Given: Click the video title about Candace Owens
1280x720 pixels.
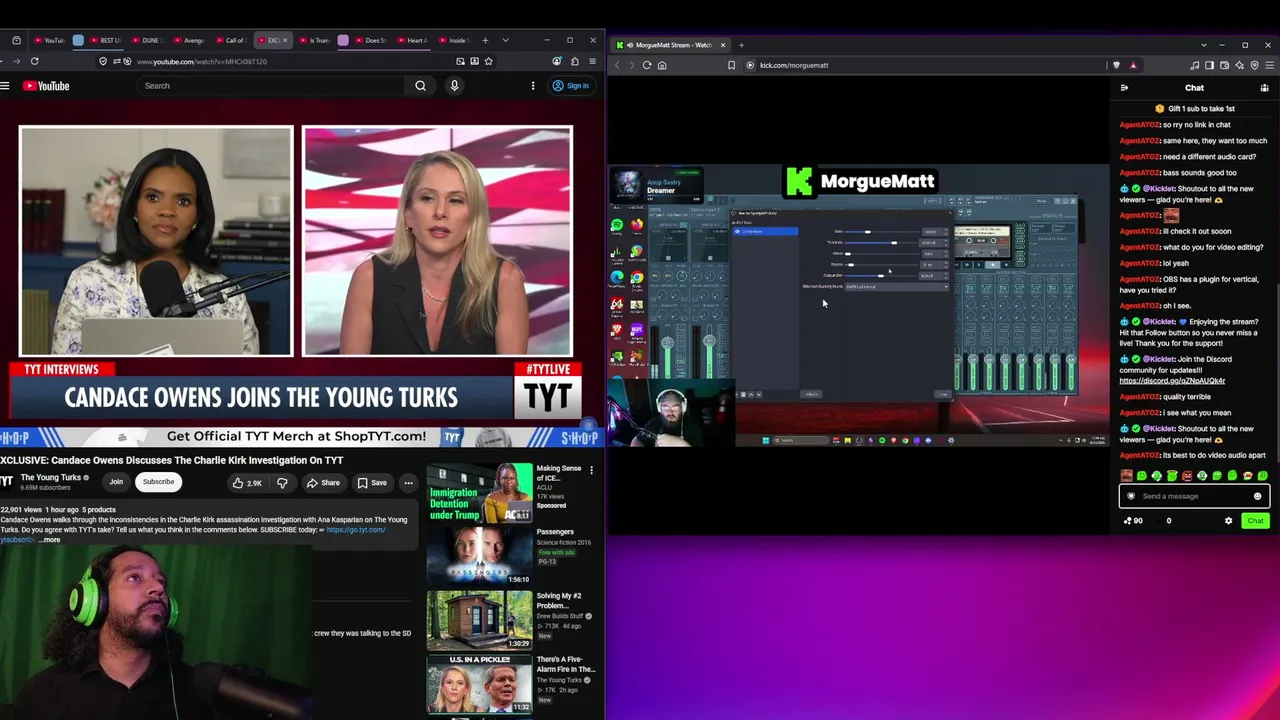Looking at the screenshot, I should (x=172, y=460).
